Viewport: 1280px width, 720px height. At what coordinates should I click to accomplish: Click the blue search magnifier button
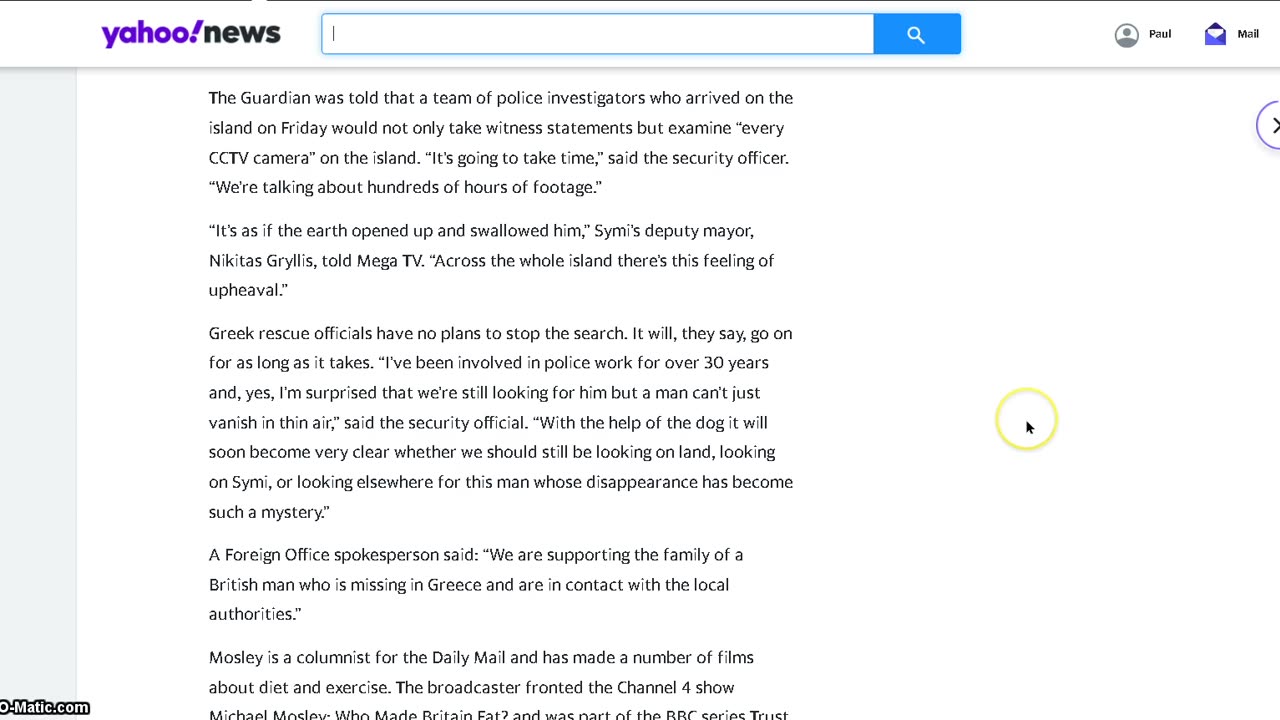click(x=917, y=34)
